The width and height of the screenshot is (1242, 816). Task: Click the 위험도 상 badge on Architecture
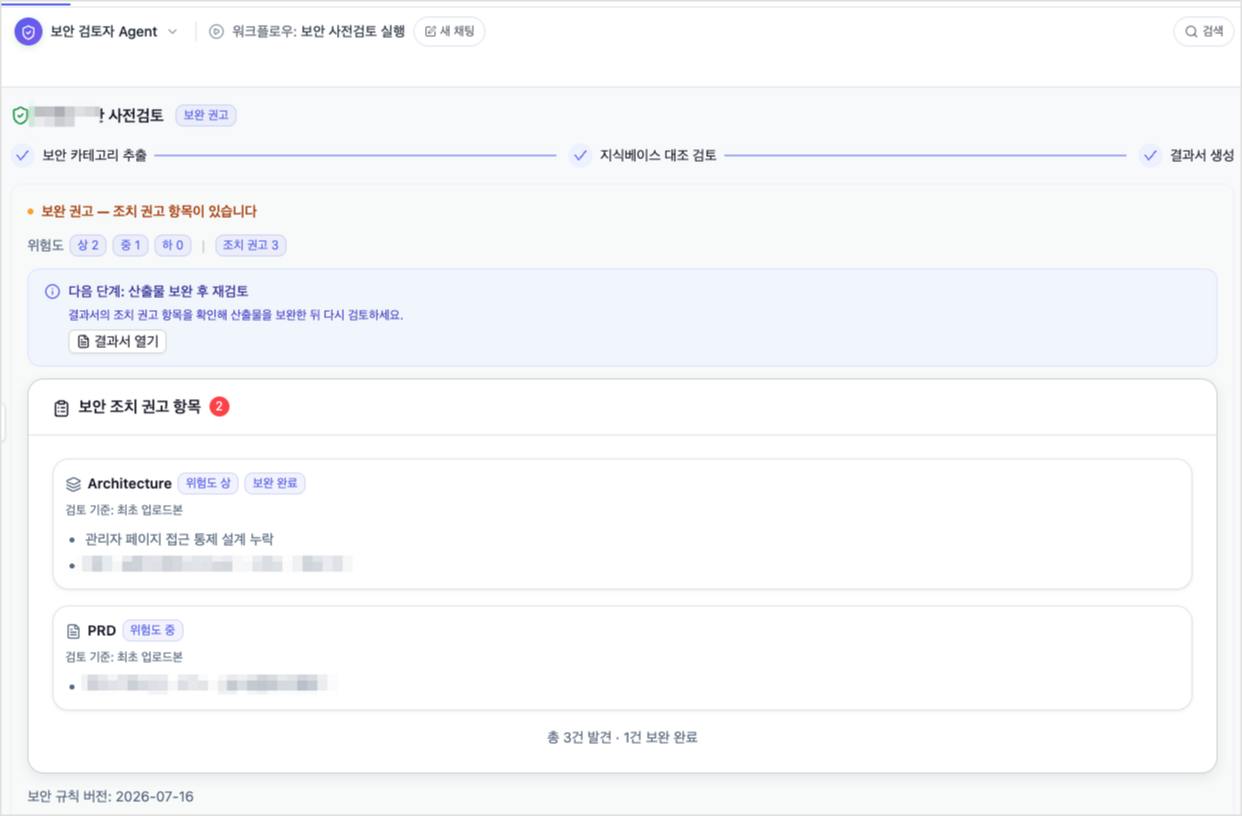point(208,484)
